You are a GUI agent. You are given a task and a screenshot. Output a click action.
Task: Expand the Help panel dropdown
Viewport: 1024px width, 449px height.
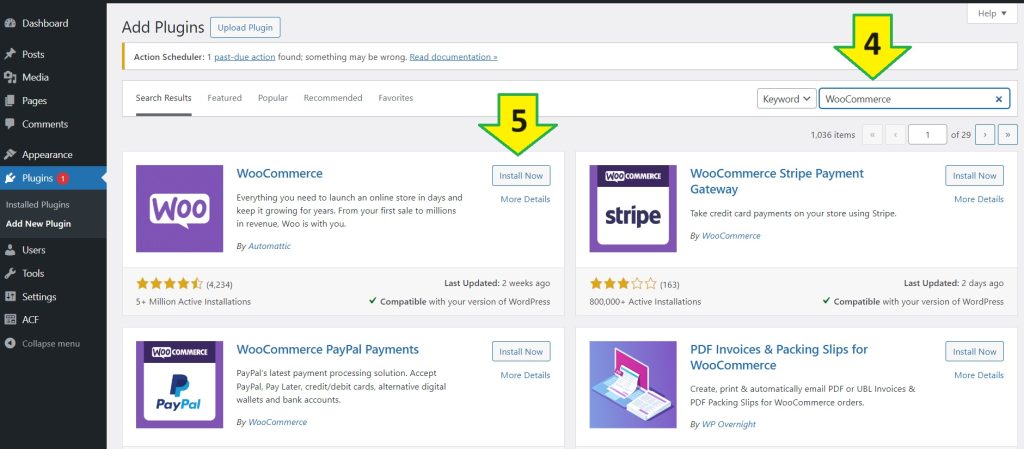[992, 14]
